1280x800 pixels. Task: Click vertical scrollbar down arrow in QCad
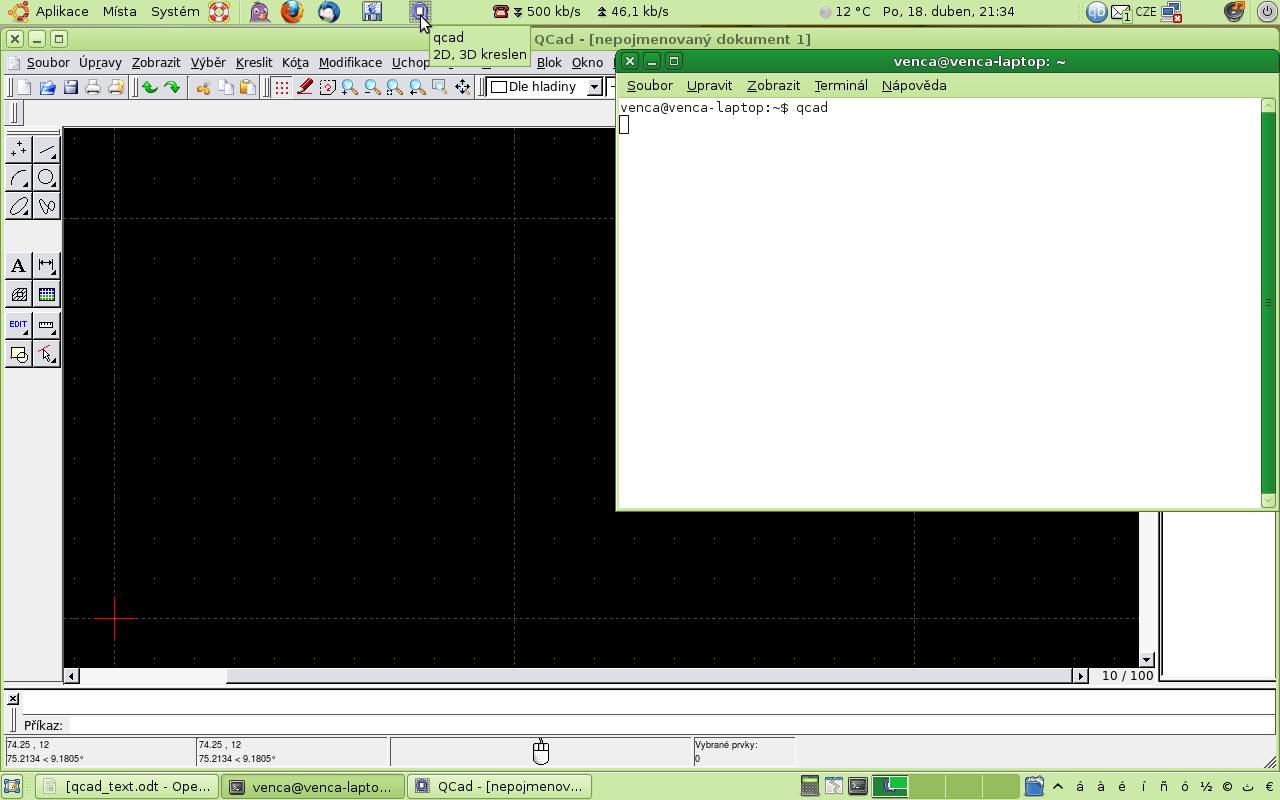(x=1146, y=660)
